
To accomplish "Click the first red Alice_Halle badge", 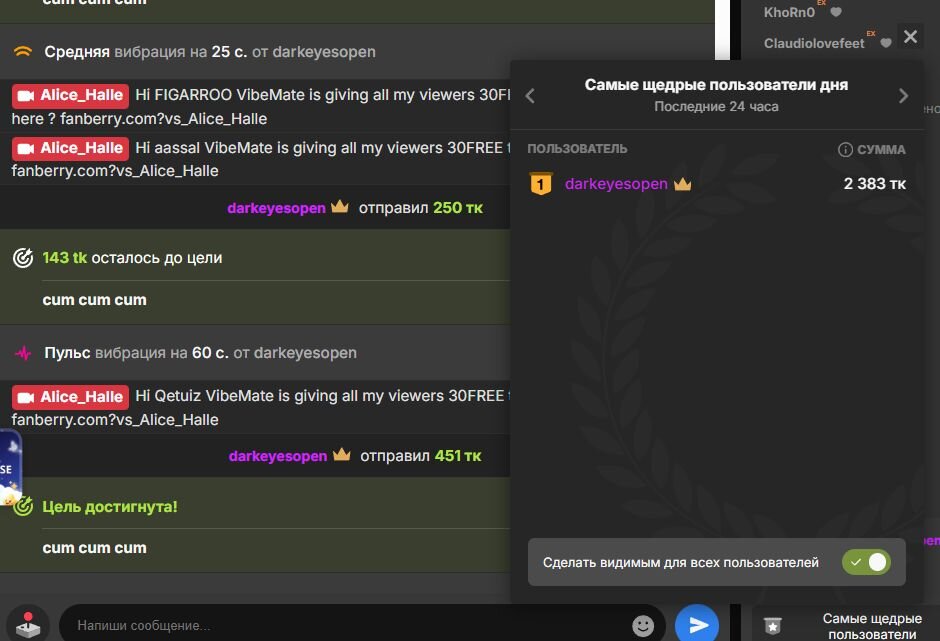I will pyautogui.click(x=70, y=96).
